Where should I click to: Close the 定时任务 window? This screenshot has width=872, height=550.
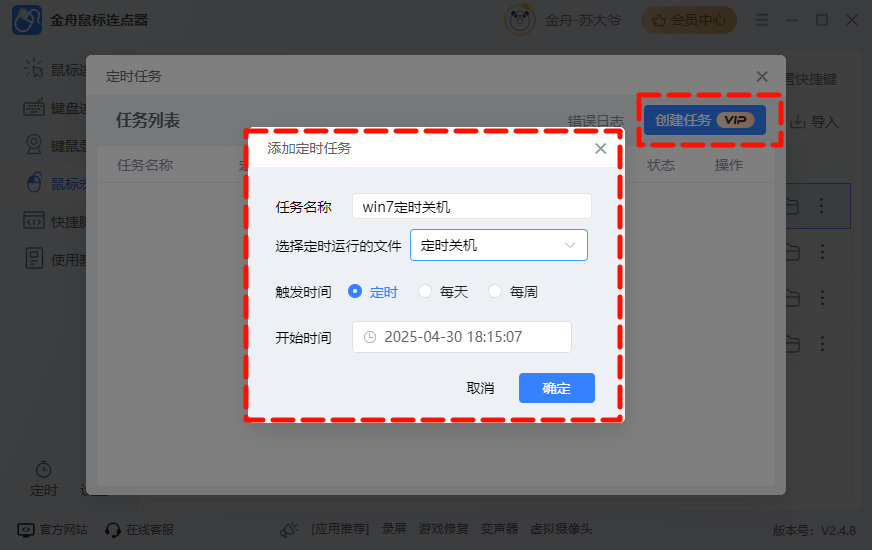(x=762, y=76)
